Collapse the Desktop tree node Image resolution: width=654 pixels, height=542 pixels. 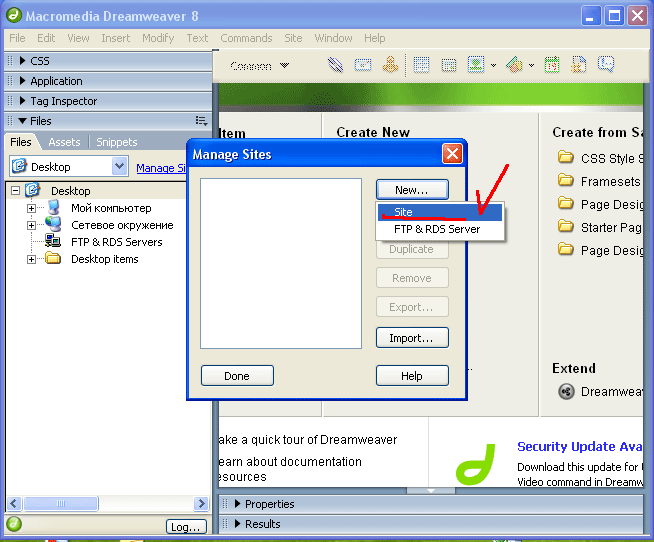click(x=15, y=191)
